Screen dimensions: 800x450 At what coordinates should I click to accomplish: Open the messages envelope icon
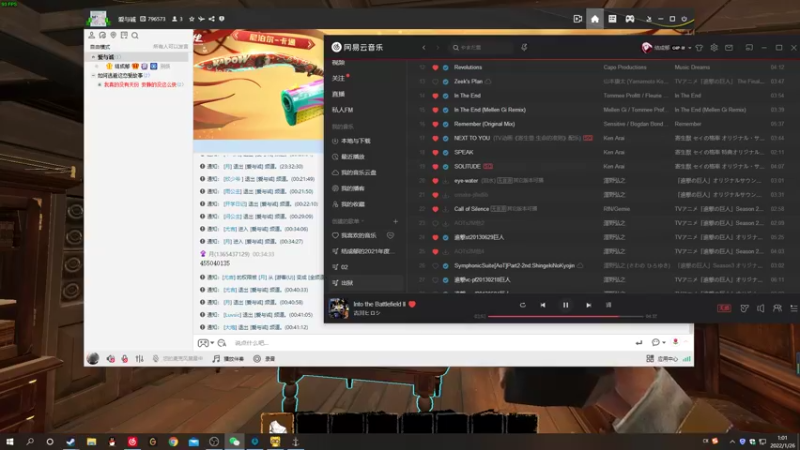(729, 47)
